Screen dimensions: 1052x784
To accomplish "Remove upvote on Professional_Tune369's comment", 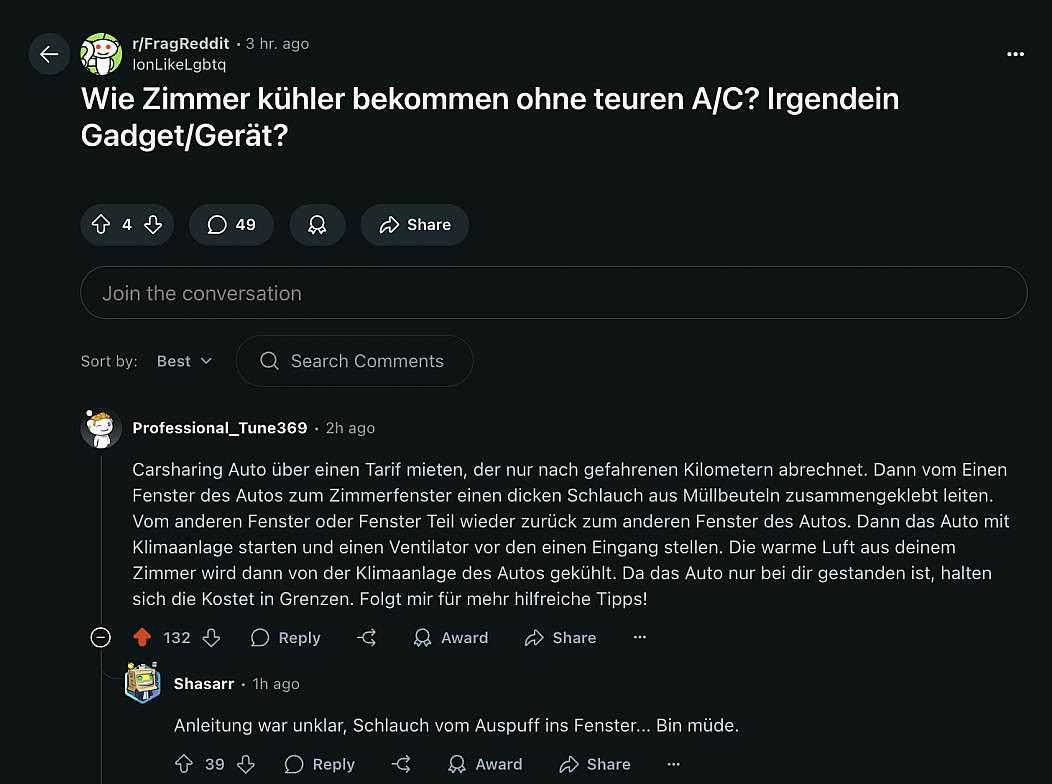I will [x=142, y=638].
